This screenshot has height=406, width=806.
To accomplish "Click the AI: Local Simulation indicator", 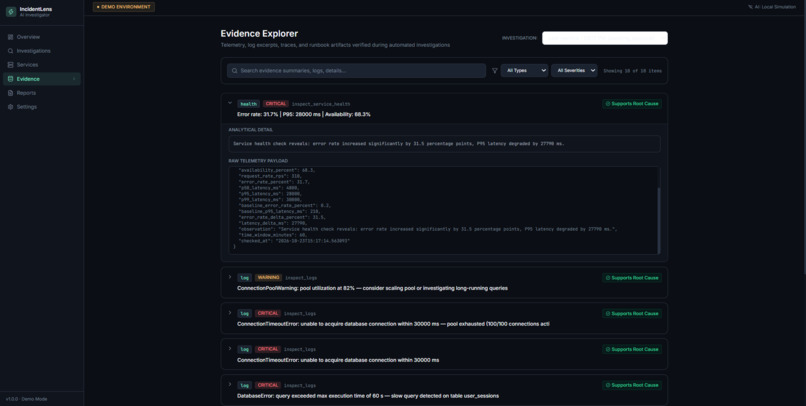I will coord(772,7).
